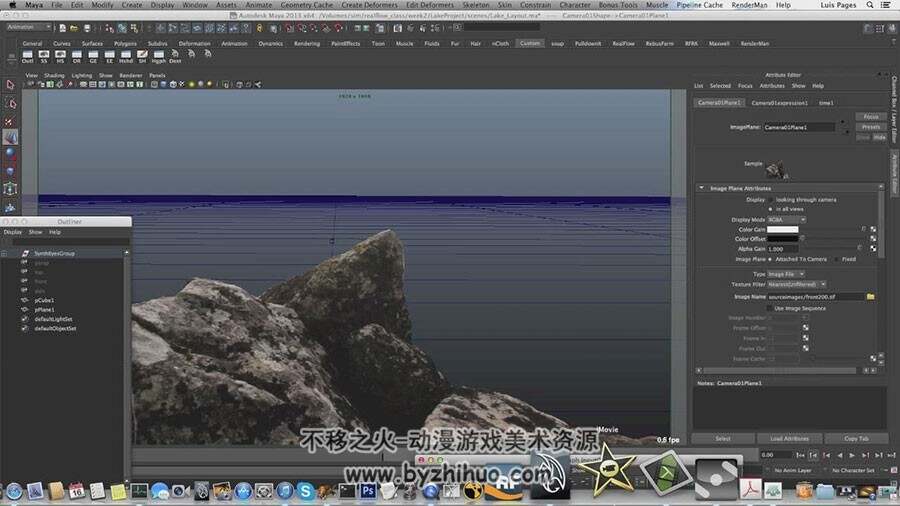
Task: Enable Use Image Sequence checkbox
Action: pos(769,309)
